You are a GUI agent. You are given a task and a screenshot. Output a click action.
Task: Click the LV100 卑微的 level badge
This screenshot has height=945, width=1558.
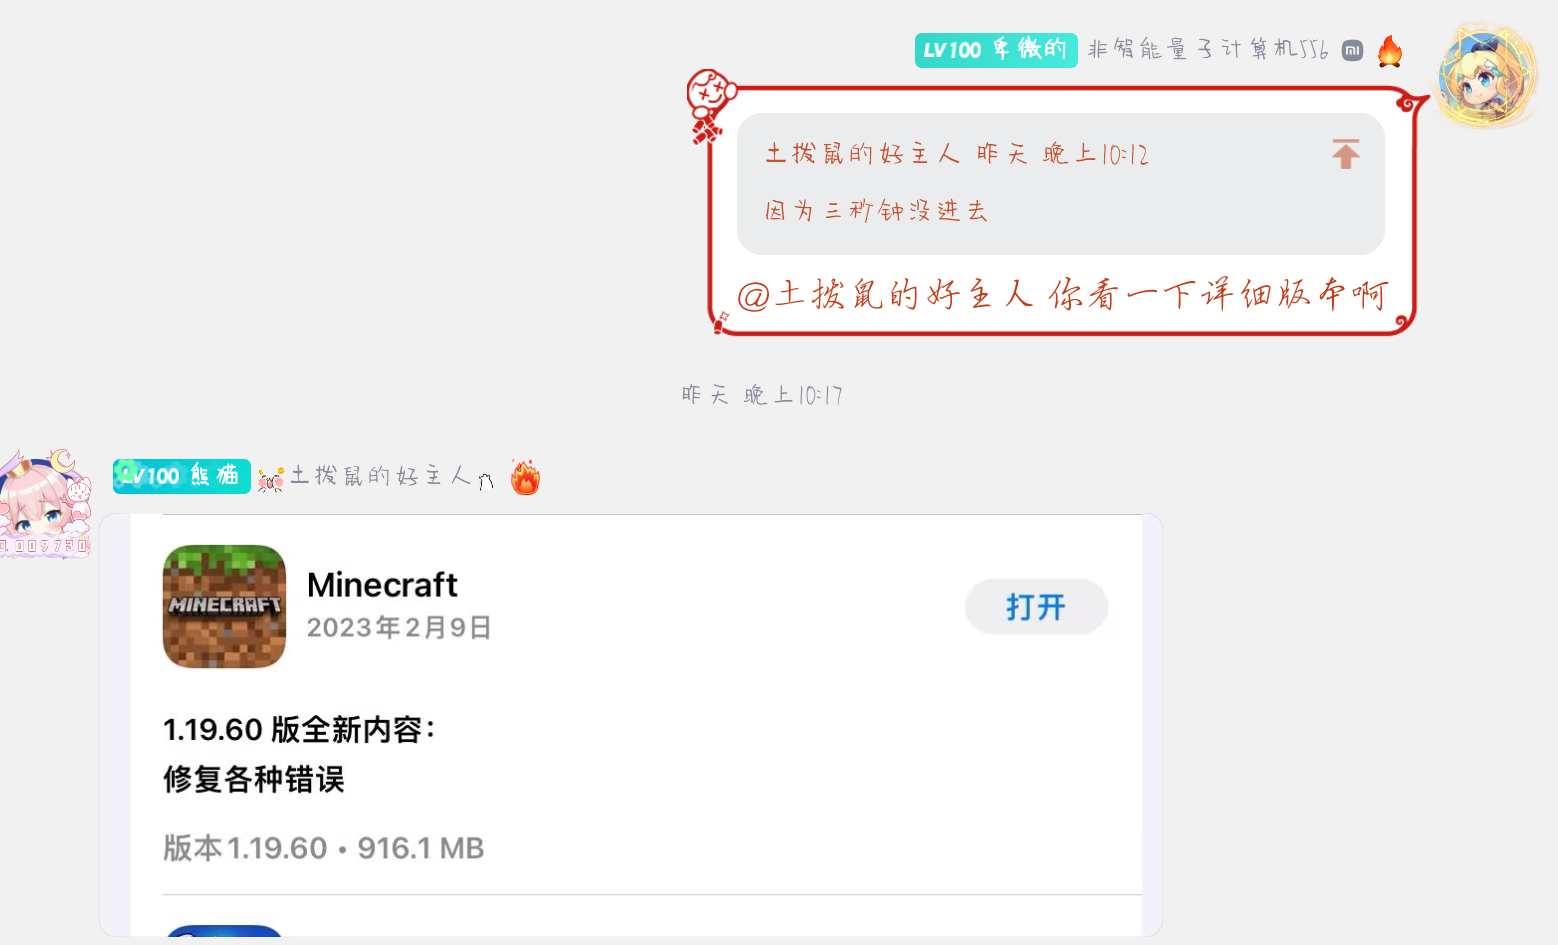tap(996, 50)
